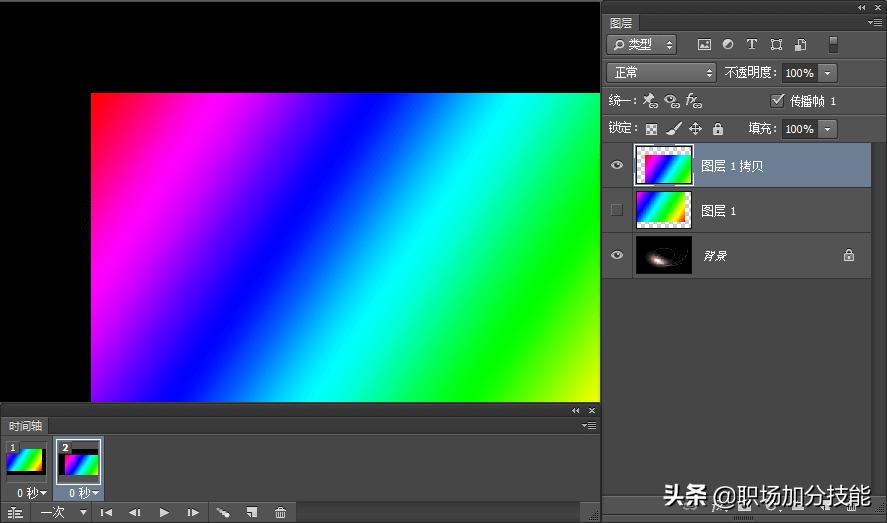
Task: Show hidden 图层 1 layer
Action: click(x=617, y=210)
